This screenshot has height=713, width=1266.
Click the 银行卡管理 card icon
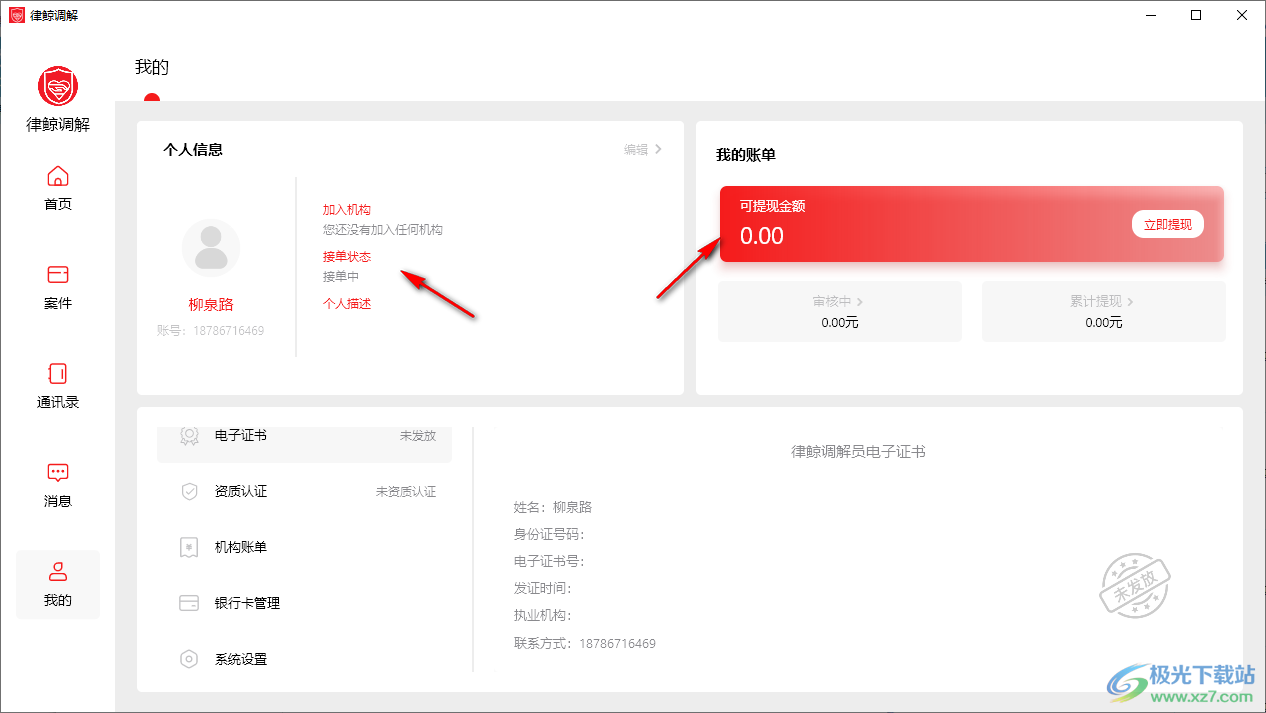tap(189, 604)
